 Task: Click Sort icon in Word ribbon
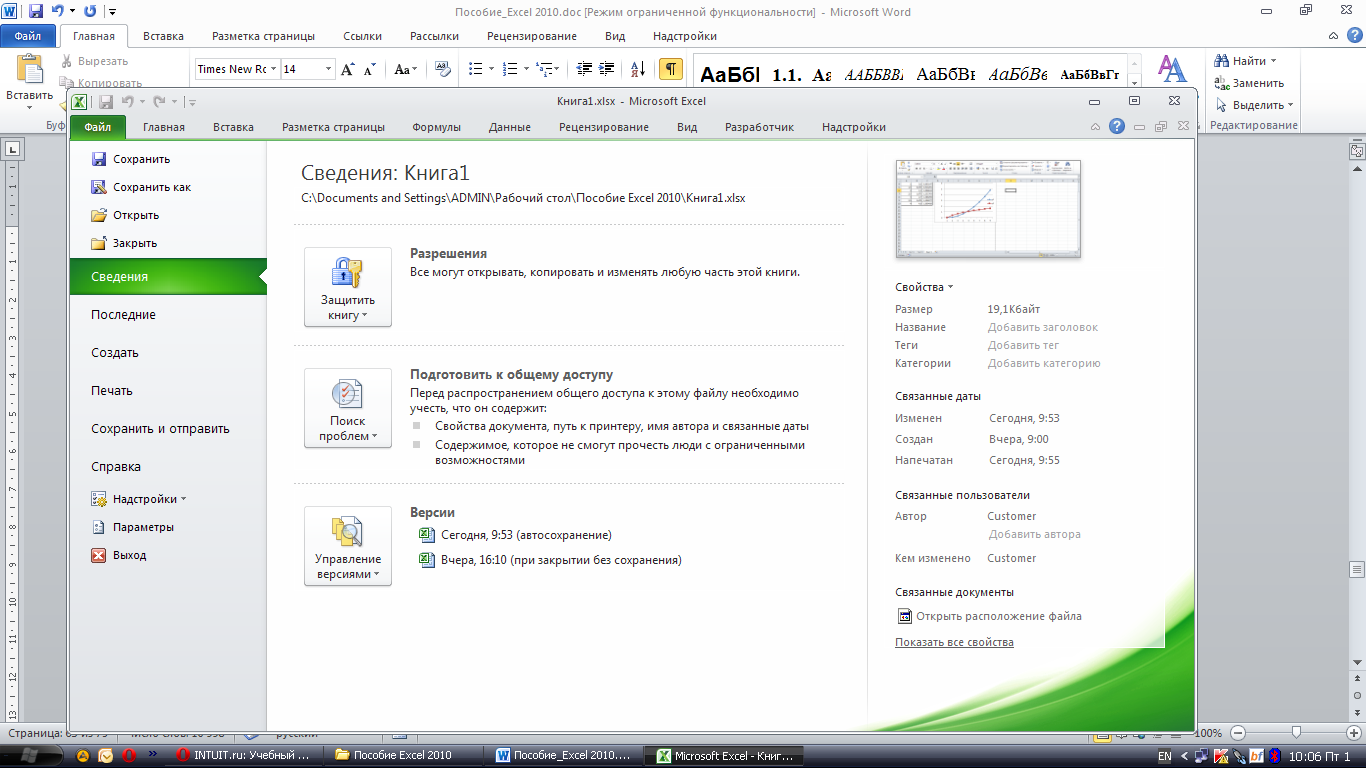point(637,69)
